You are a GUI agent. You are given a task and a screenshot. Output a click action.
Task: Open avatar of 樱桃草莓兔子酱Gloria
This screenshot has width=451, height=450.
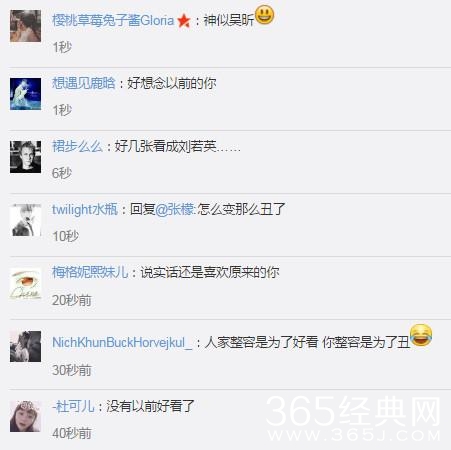tap(25, 26)
